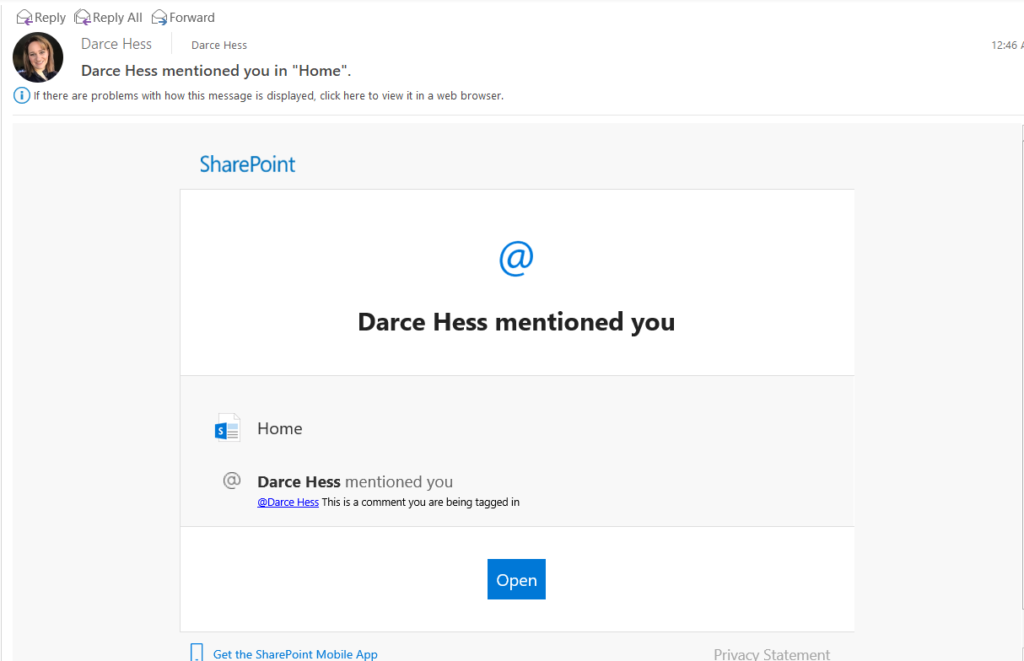Click the large blue @ mention icon
Image resolution: width=1024 pixels, height=661 pixels.
pyautogui.click(x=516, y=259)
